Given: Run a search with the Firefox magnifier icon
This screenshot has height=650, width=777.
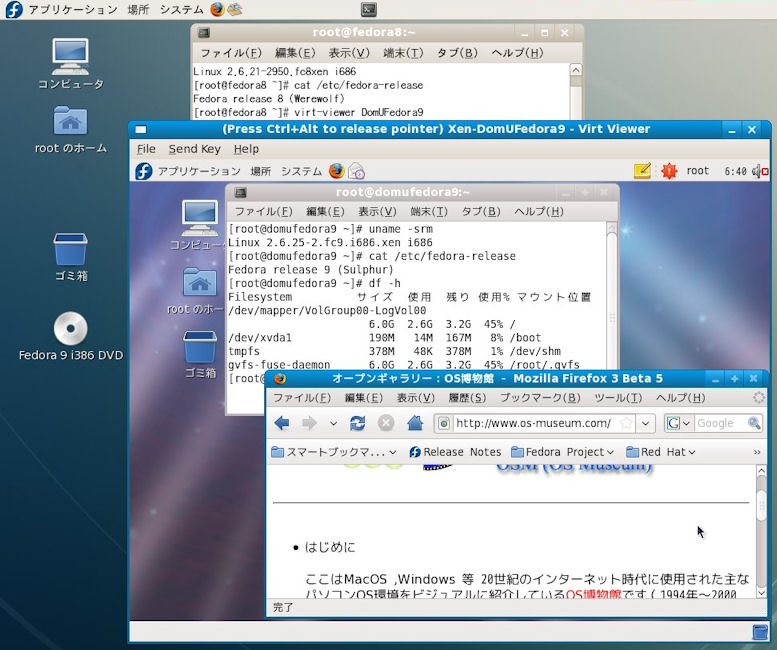Looking at the screenshot, I should (x=754, y=423).
